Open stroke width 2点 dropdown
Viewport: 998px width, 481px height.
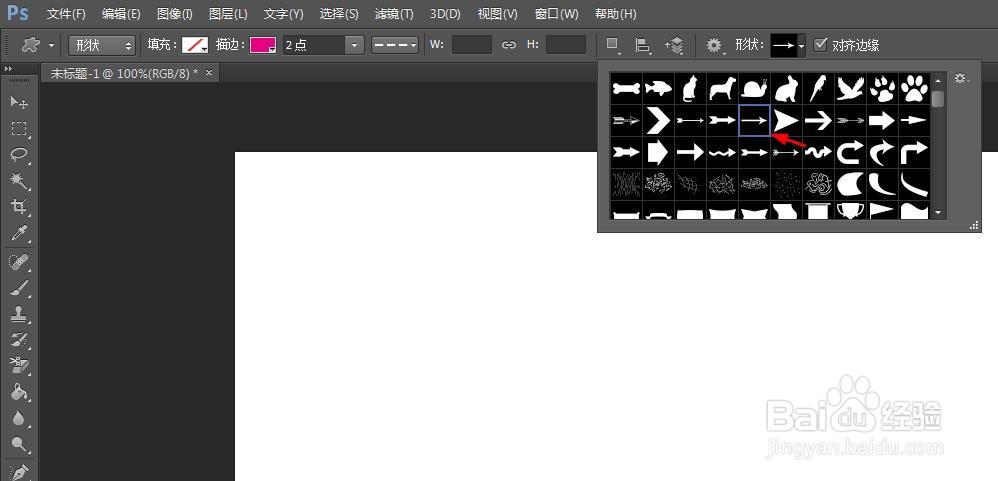355,45
